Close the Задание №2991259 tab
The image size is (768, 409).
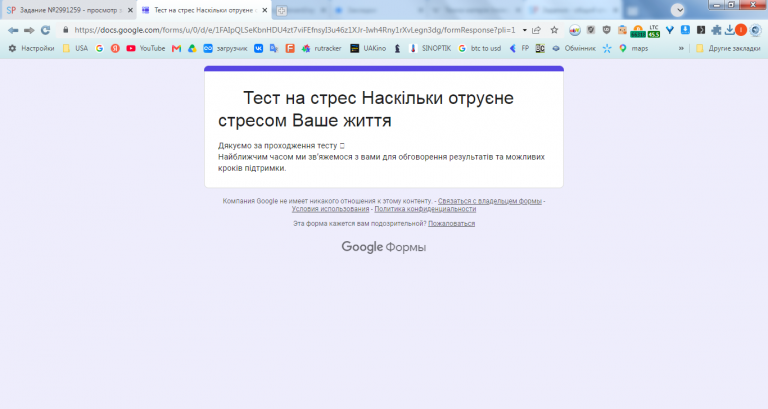coord(130,10)
